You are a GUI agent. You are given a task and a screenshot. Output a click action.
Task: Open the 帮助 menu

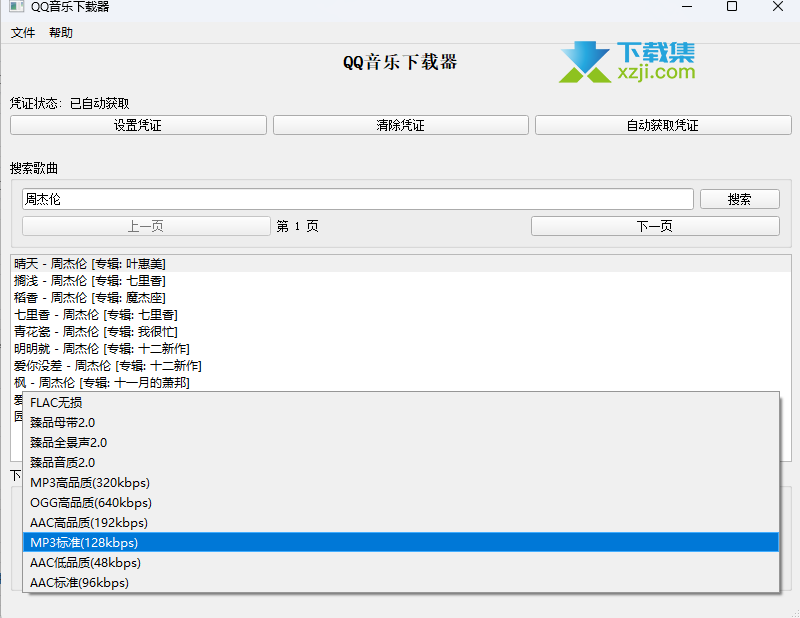pos(61,33)
